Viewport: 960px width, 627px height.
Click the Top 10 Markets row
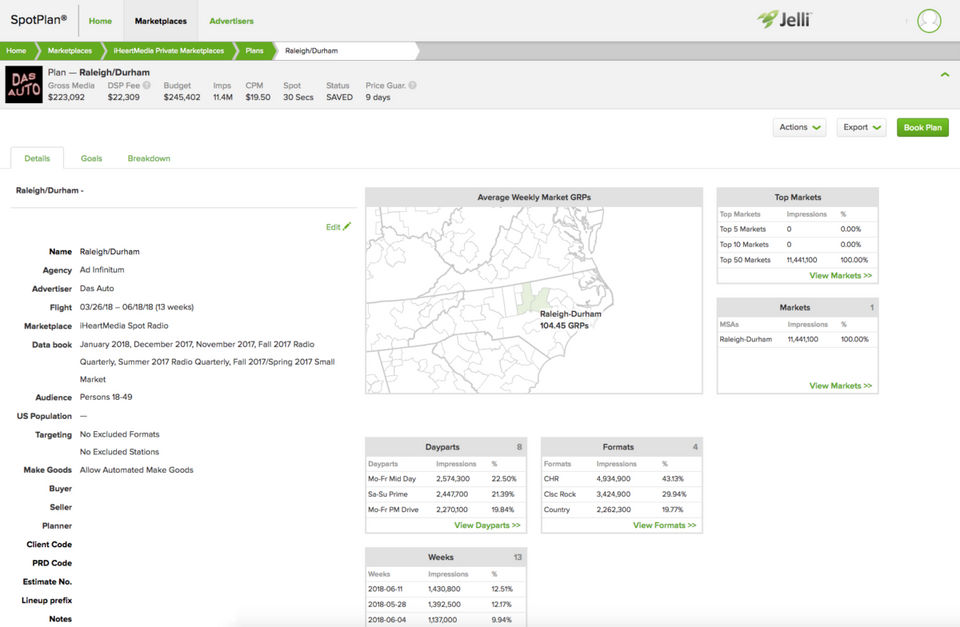pos(797,244)
